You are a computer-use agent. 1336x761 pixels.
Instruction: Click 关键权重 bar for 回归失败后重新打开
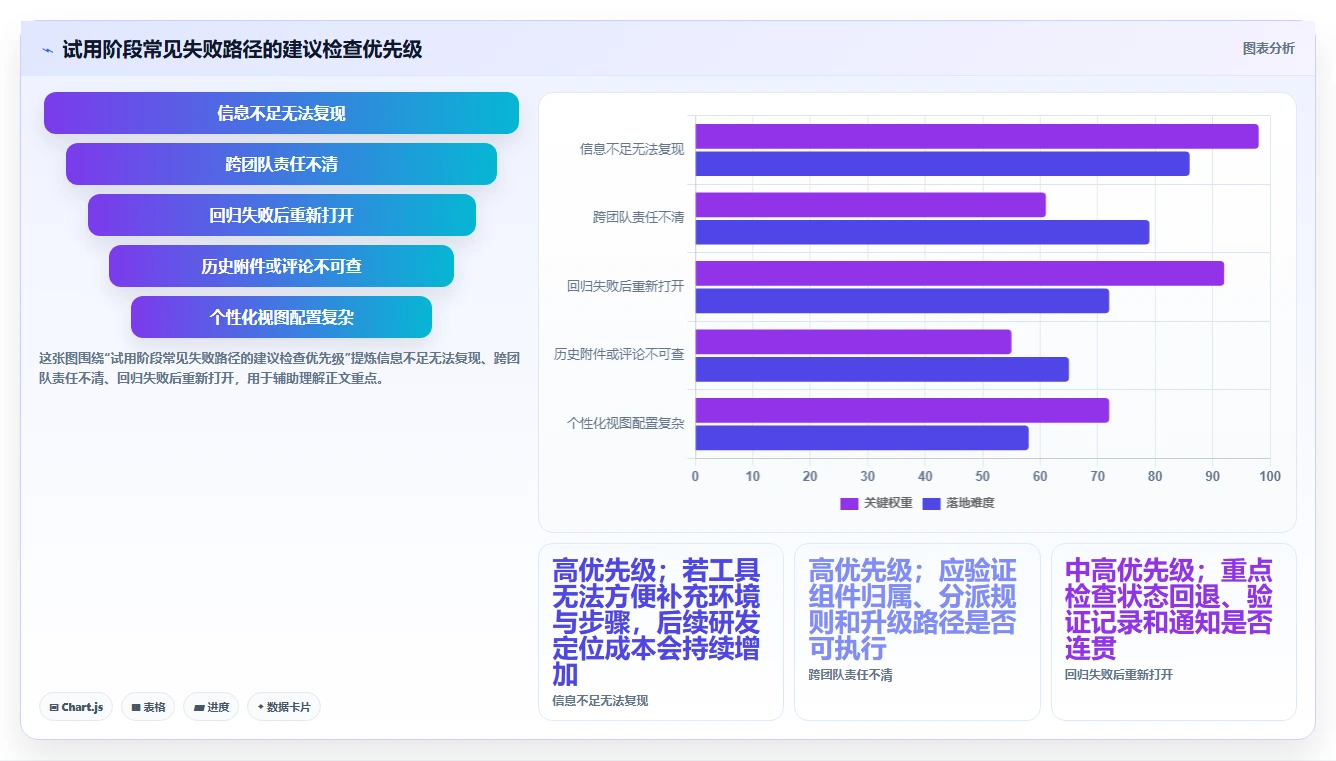pos(960,273)
